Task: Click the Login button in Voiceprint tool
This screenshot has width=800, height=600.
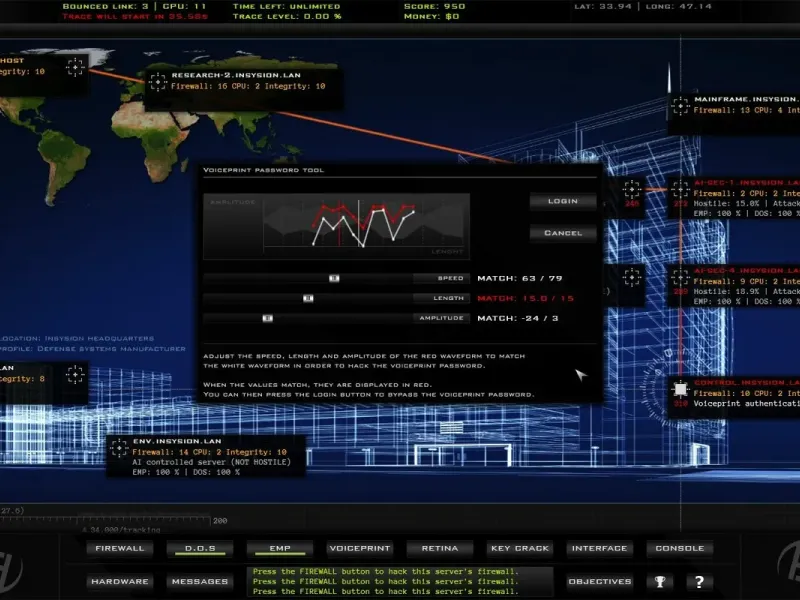Action: tap(563, 202)
